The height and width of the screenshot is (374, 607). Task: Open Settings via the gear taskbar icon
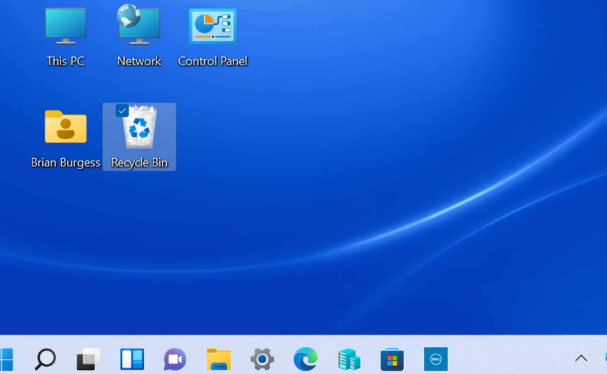tap(262, 359)
